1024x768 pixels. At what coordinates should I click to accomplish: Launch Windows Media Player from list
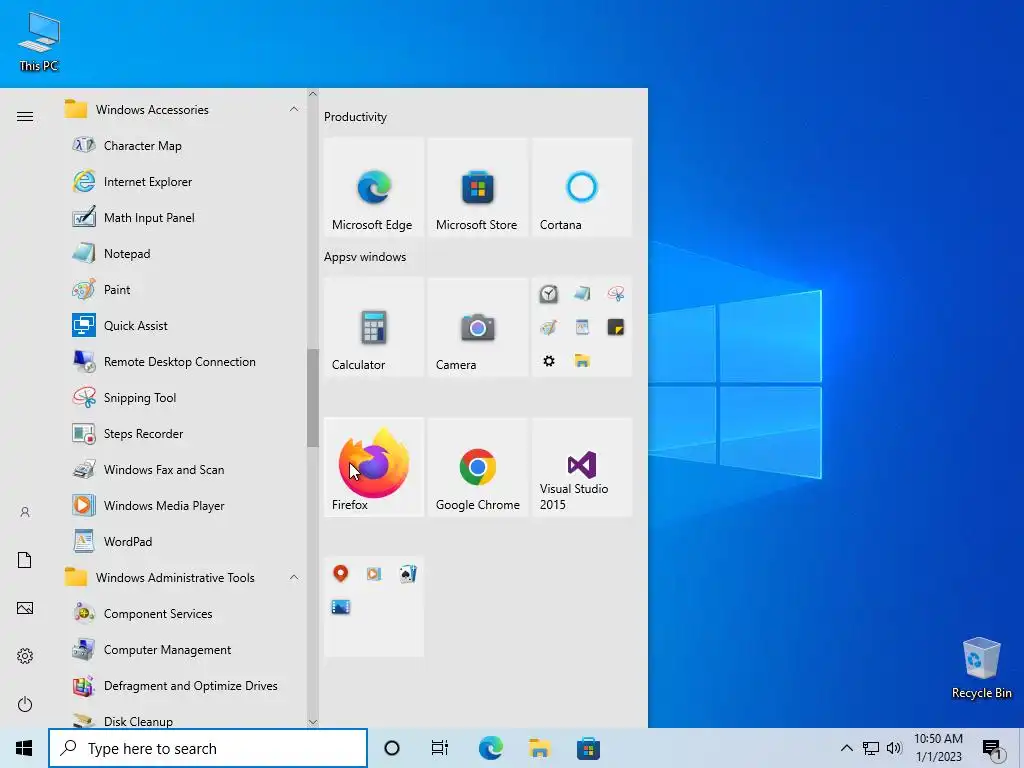tap(180, 505)
